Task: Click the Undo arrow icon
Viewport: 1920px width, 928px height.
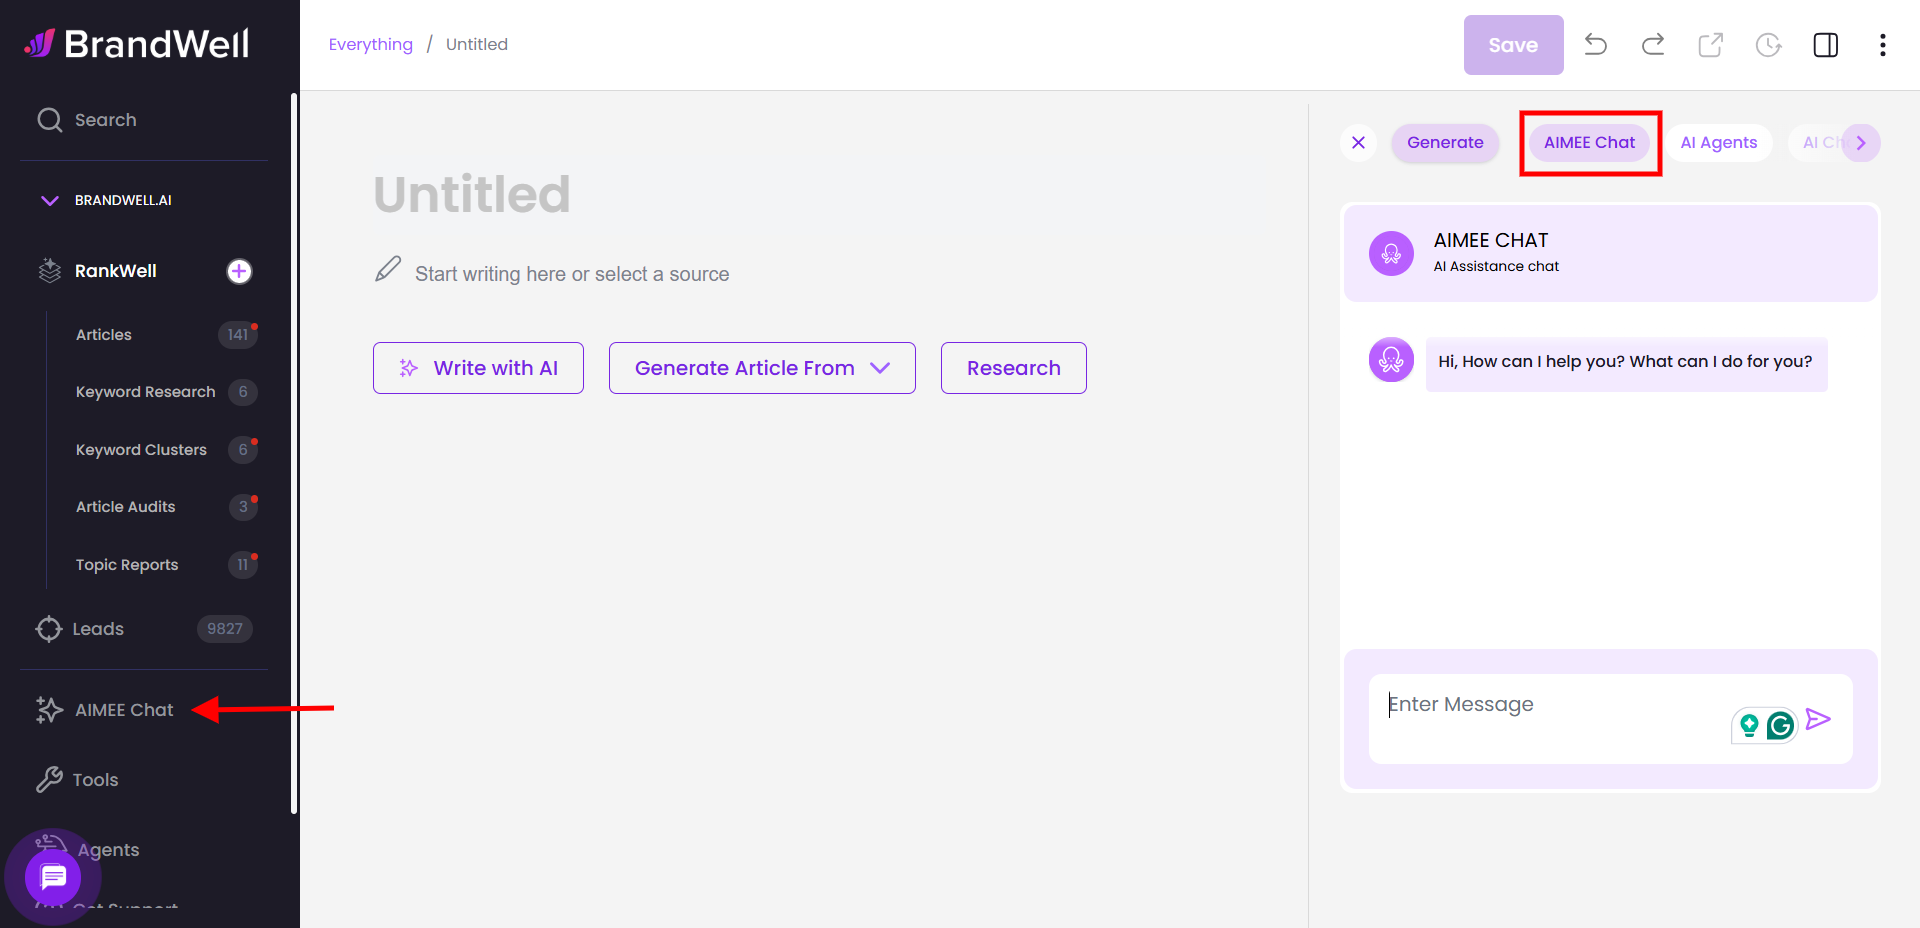Action: (x=1596, y=45)
